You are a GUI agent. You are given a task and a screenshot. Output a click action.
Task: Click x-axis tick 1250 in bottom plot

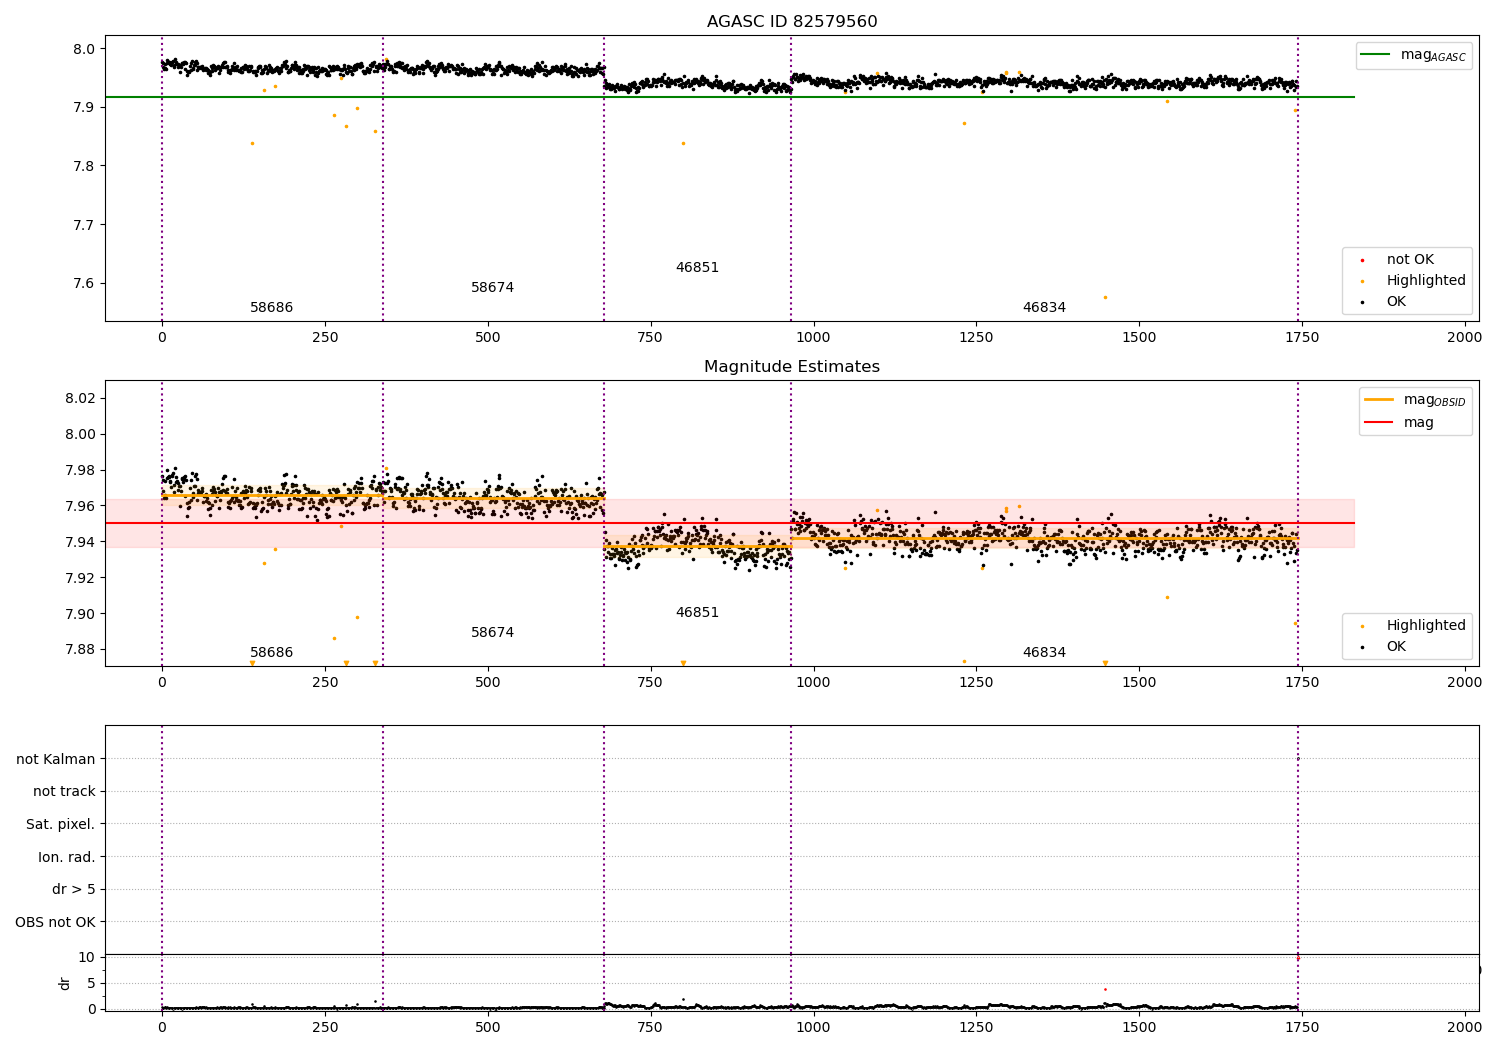[976, 1027]
